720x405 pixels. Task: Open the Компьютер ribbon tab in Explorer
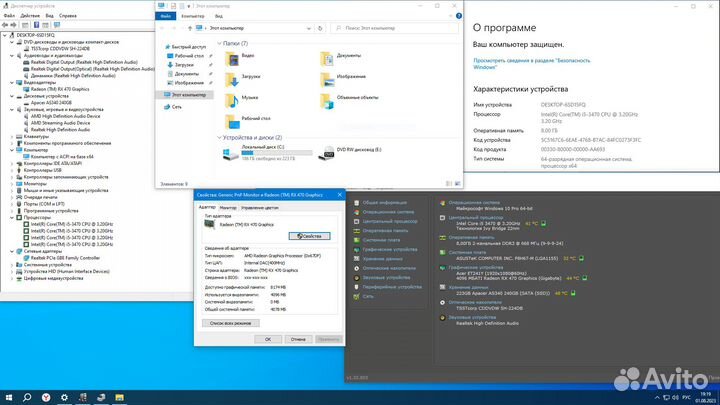(193, 16)
